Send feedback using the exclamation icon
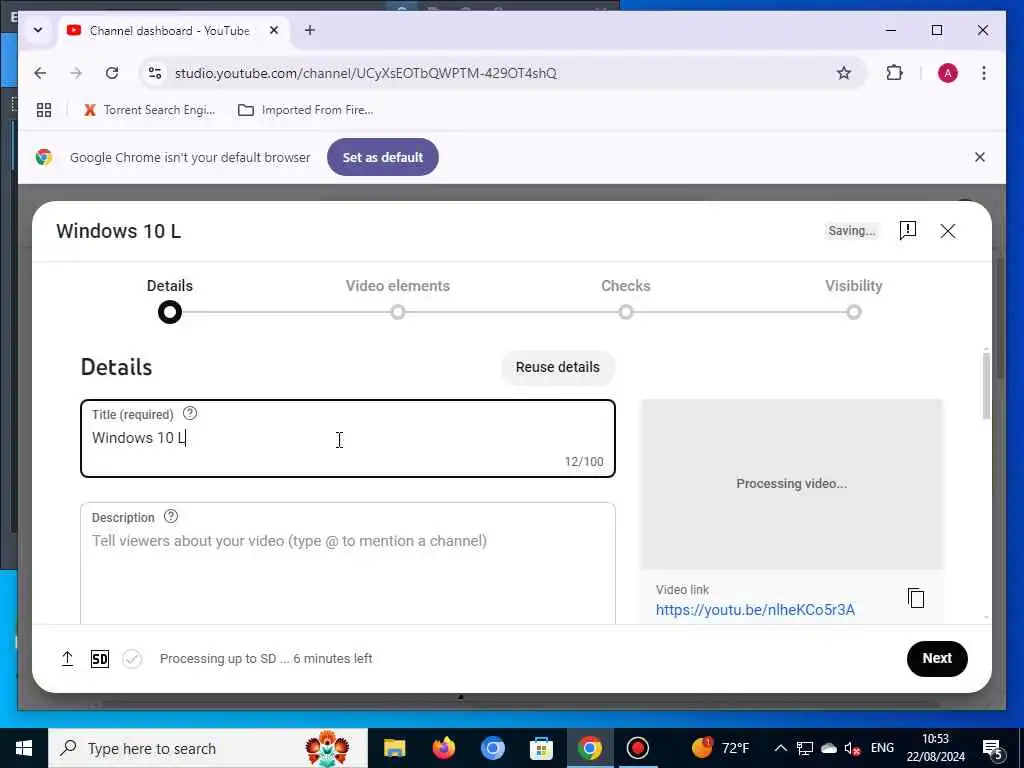Image resolution: width=1024 pixels, height=768 pixels. click(x=908, y=231)
